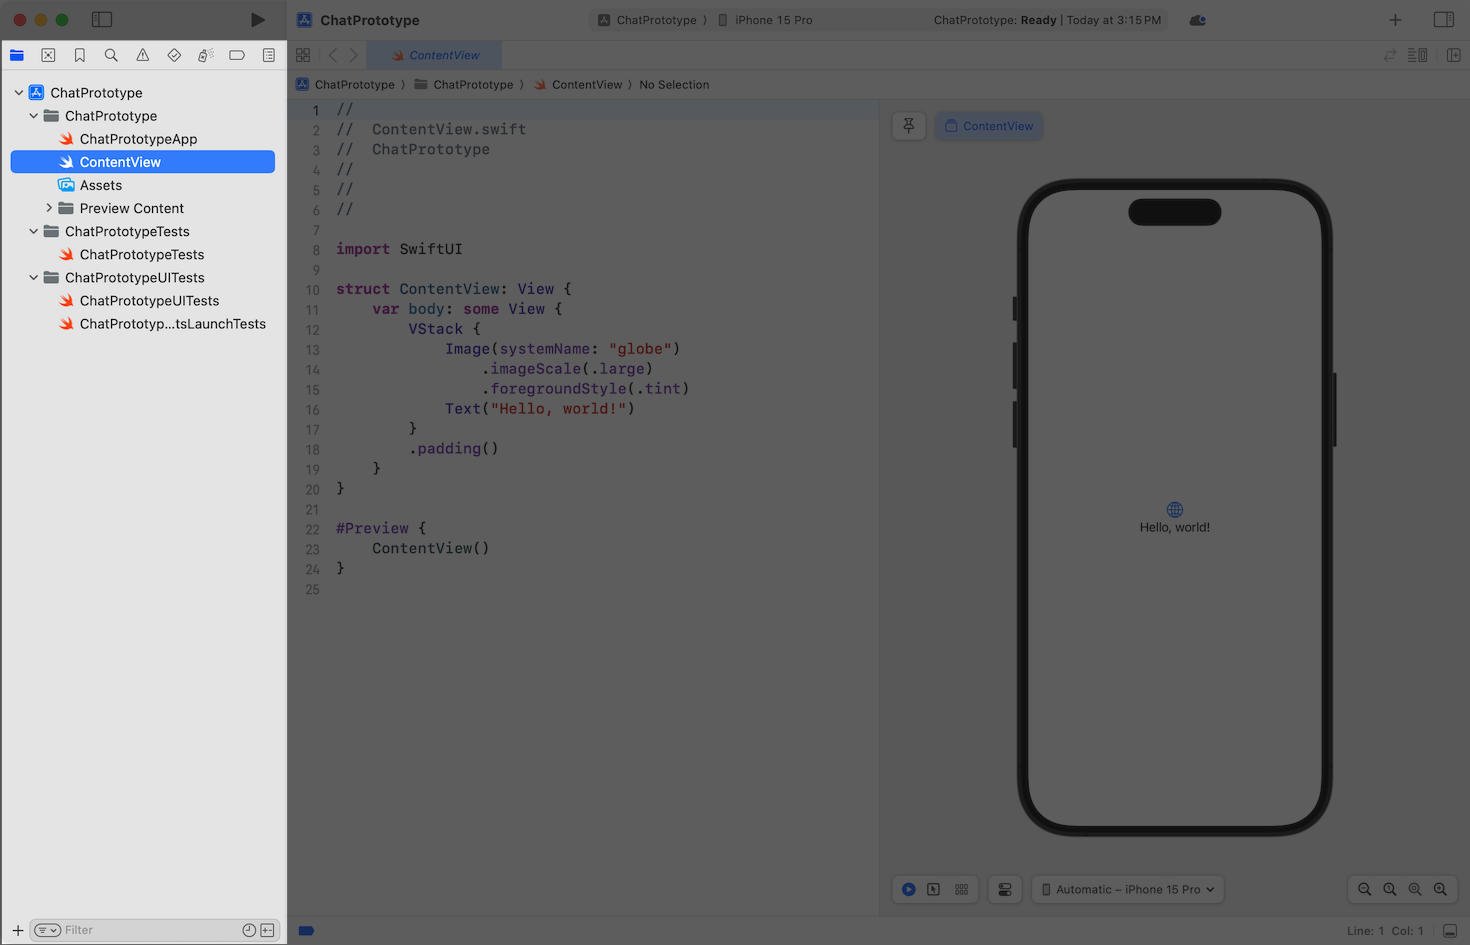This screenshot has width=1470, height=945.
Task: Collapse the ChatPrototypeUITests group
Action: point(34,278)
